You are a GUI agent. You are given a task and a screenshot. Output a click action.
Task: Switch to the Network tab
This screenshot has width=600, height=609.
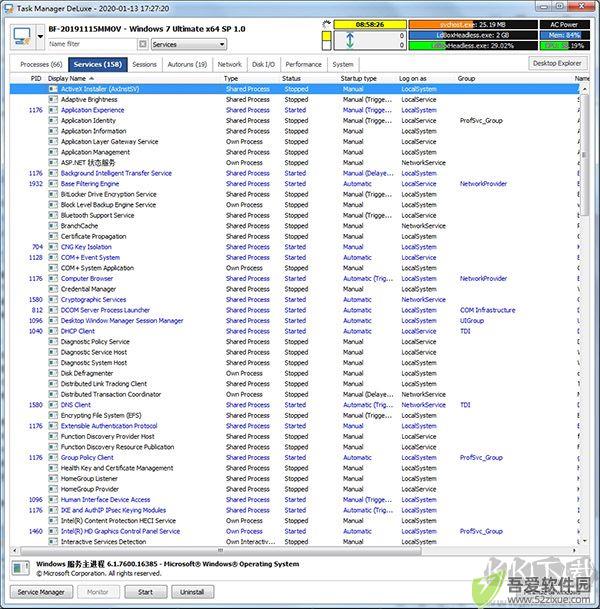(x=230, y=64)
